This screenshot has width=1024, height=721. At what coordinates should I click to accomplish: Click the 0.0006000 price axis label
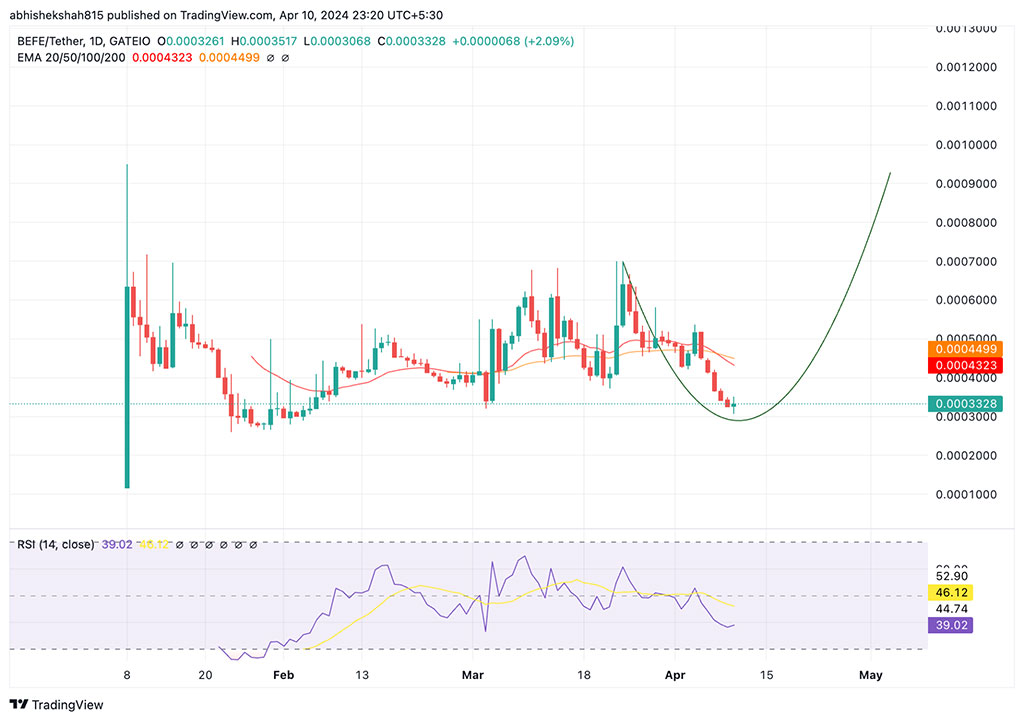pos(967,300)
